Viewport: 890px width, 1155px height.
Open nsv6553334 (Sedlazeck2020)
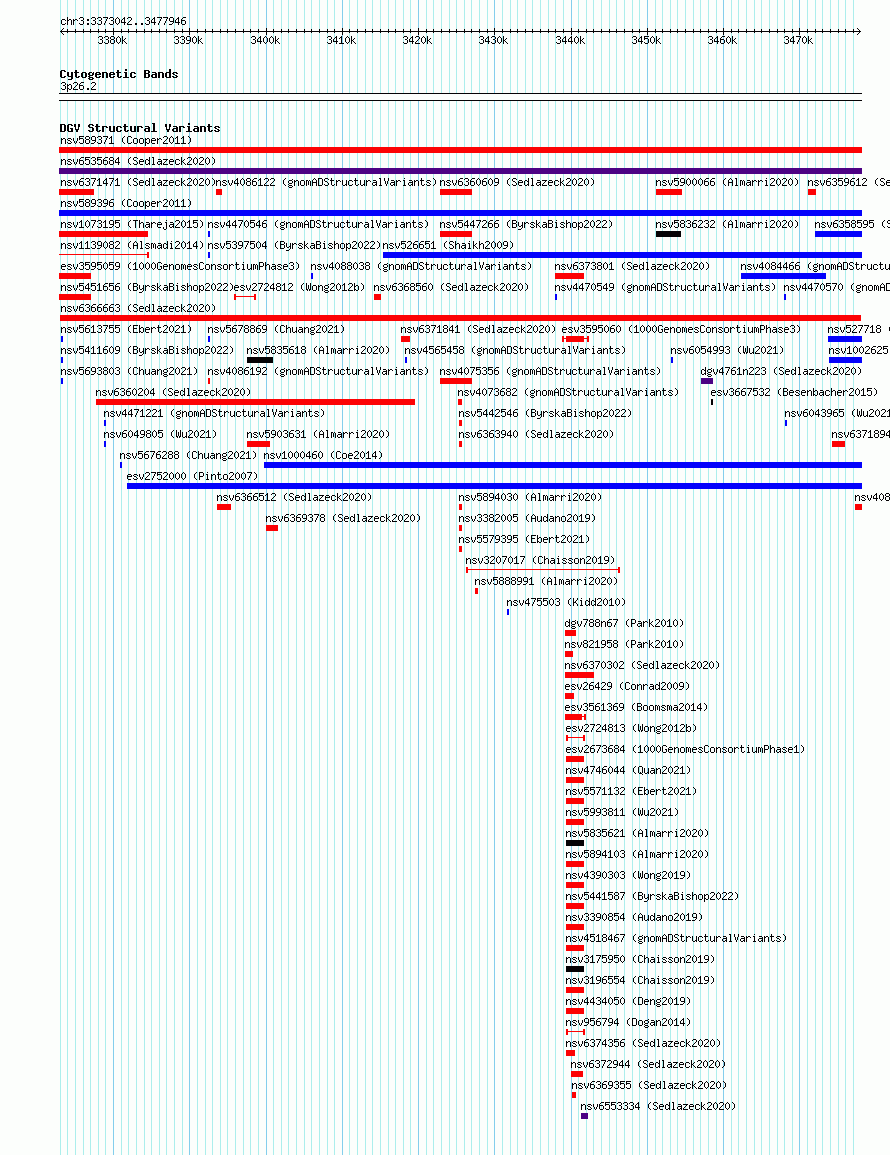tap(658, 1106)
